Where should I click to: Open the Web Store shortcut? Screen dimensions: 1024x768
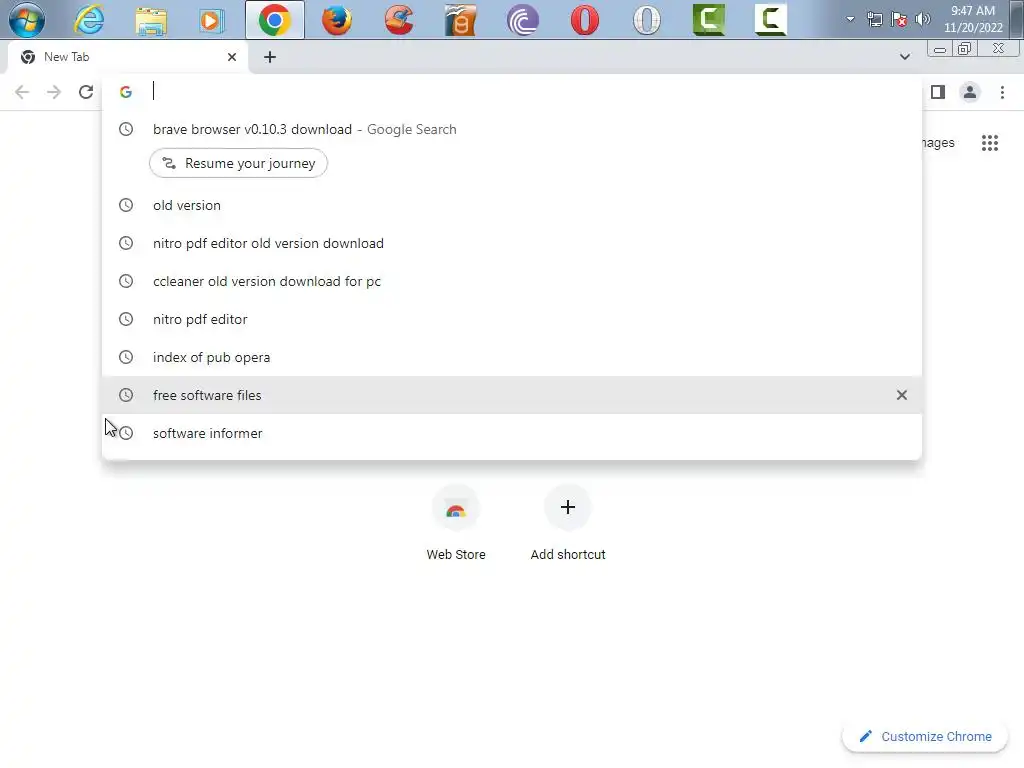456,524
